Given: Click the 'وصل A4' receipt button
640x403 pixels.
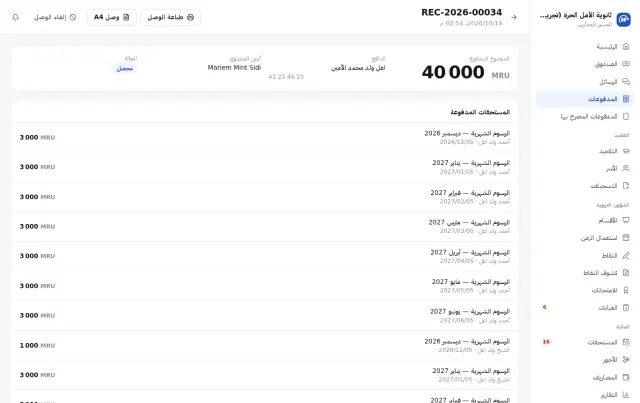Looking at the screenshot, I should [111, 17].
